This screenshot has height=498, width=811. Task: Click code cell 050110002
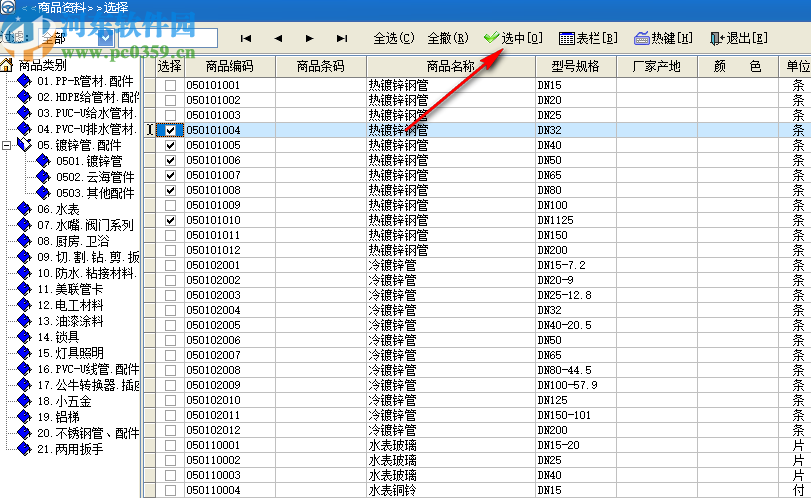click(230, 460)
